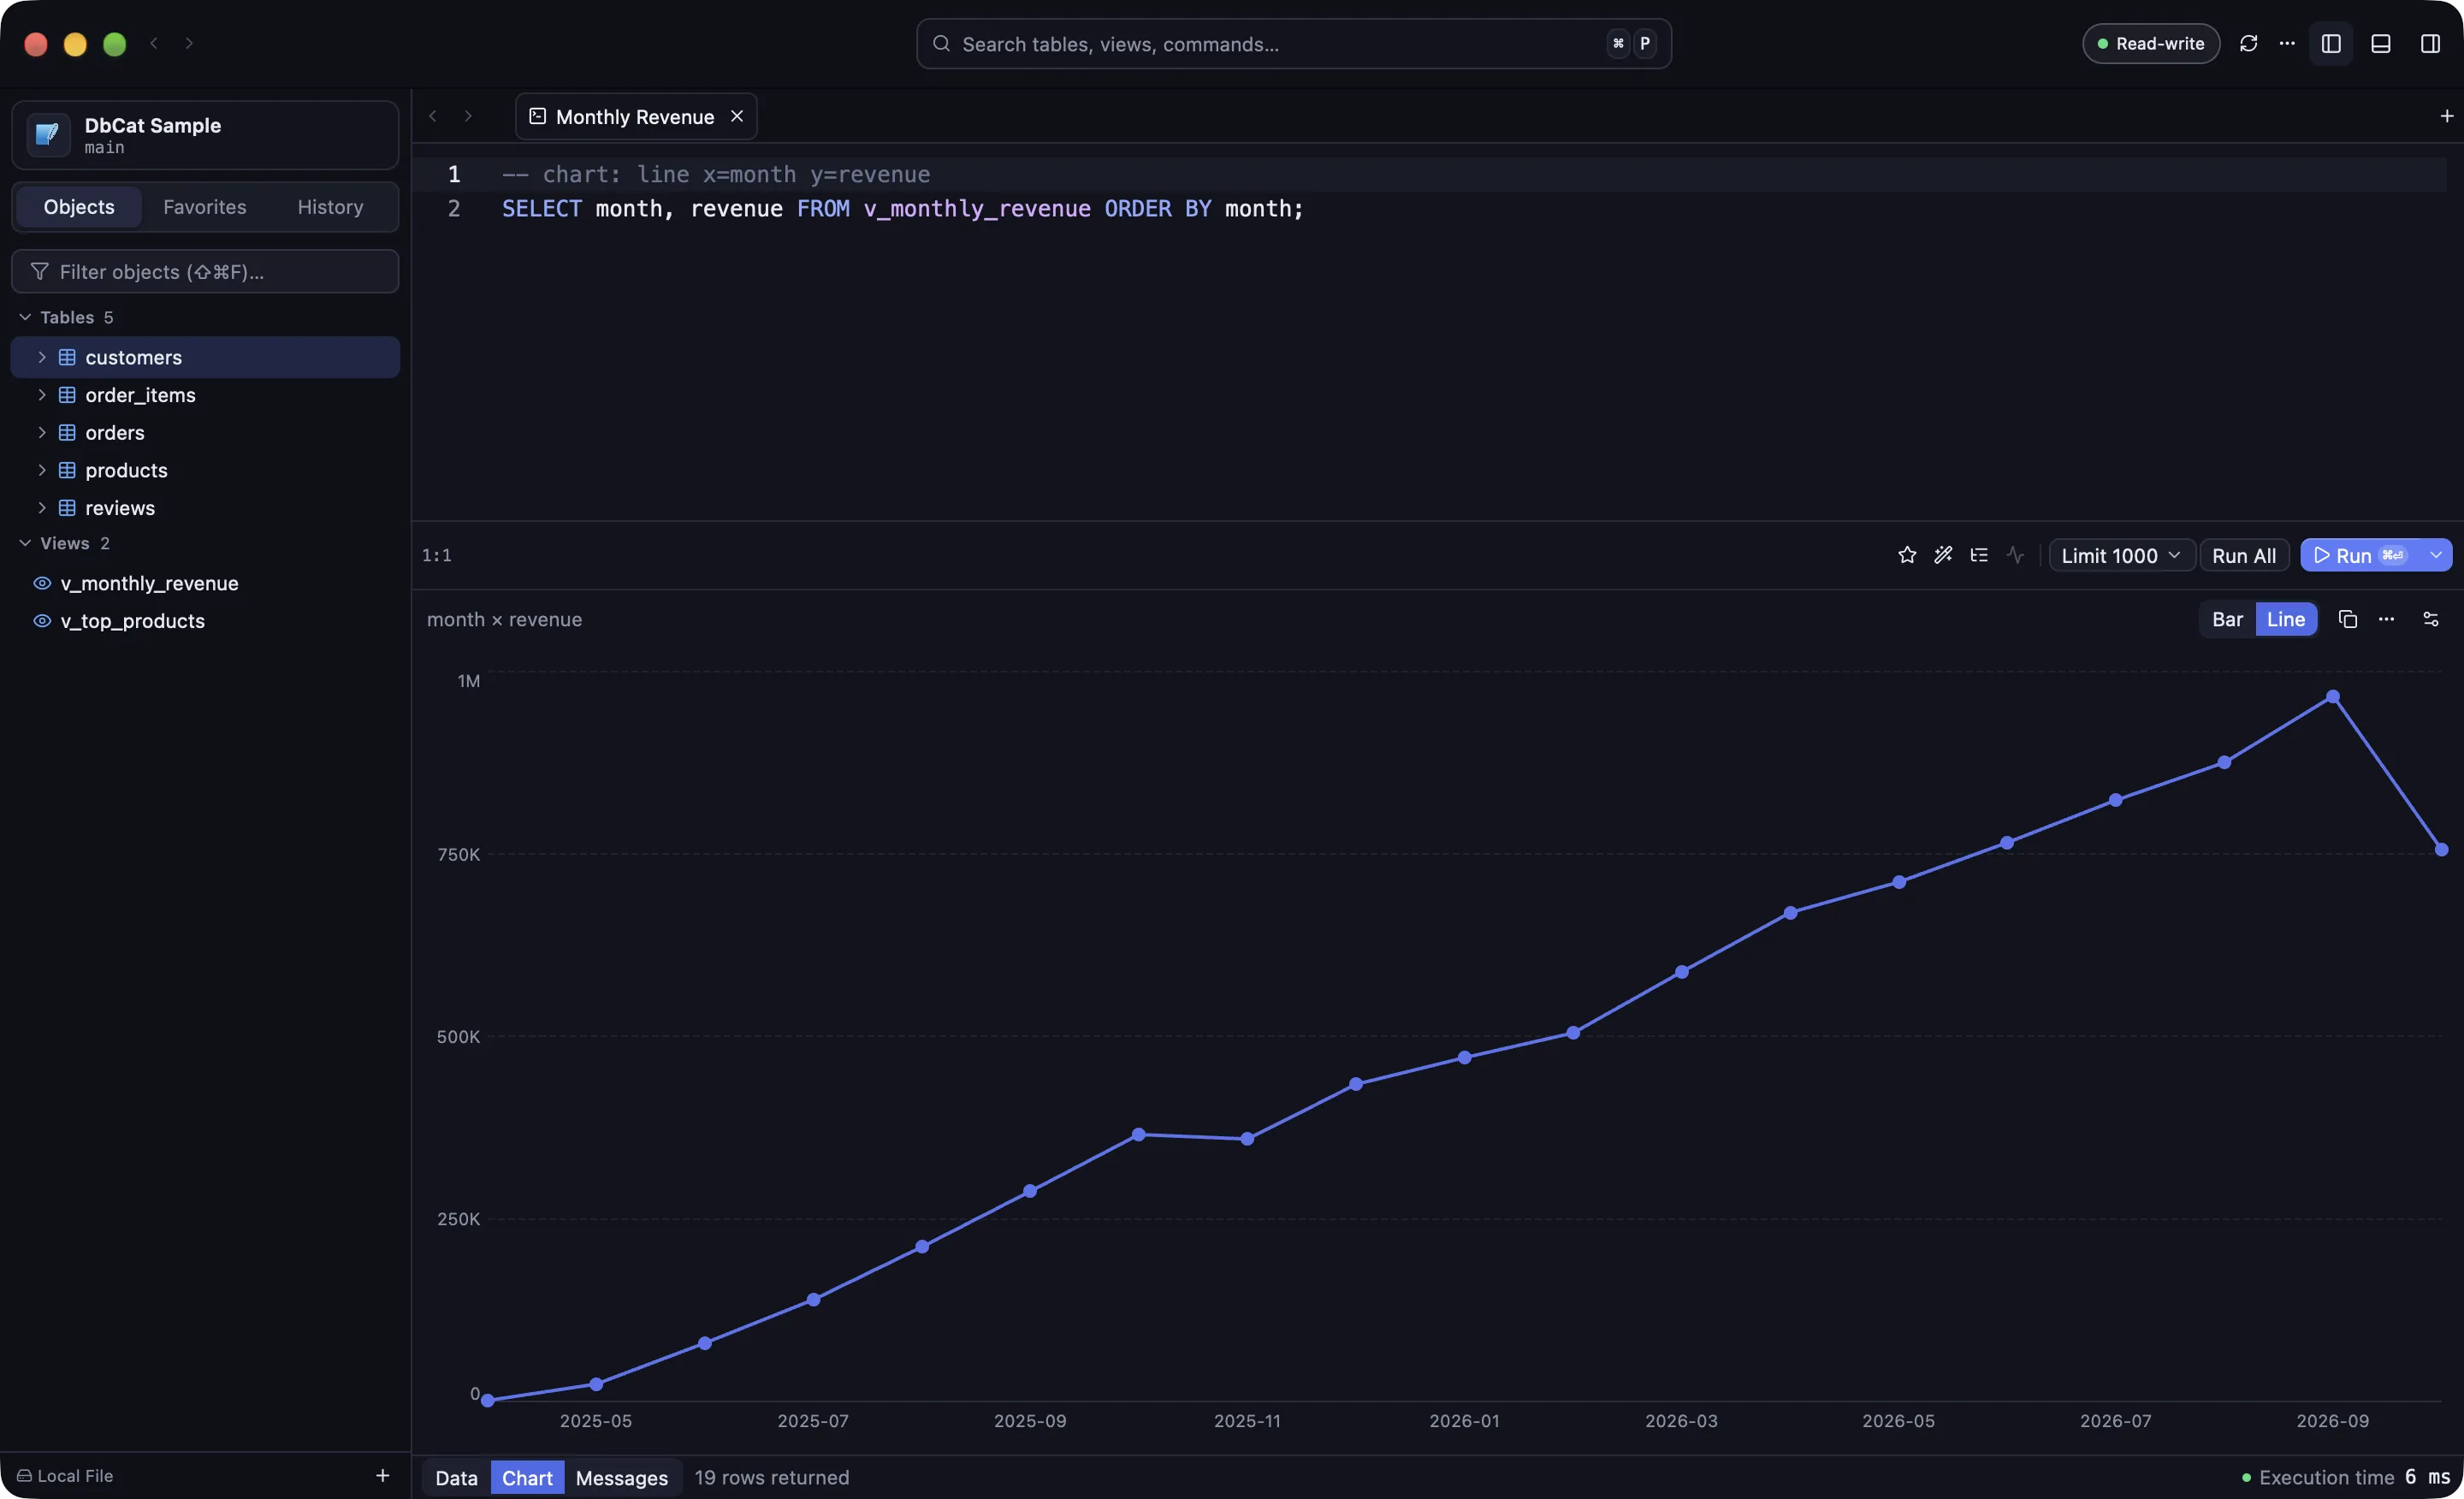
Task: Click the forward arrow in title bar
Action: pos(189,43)
